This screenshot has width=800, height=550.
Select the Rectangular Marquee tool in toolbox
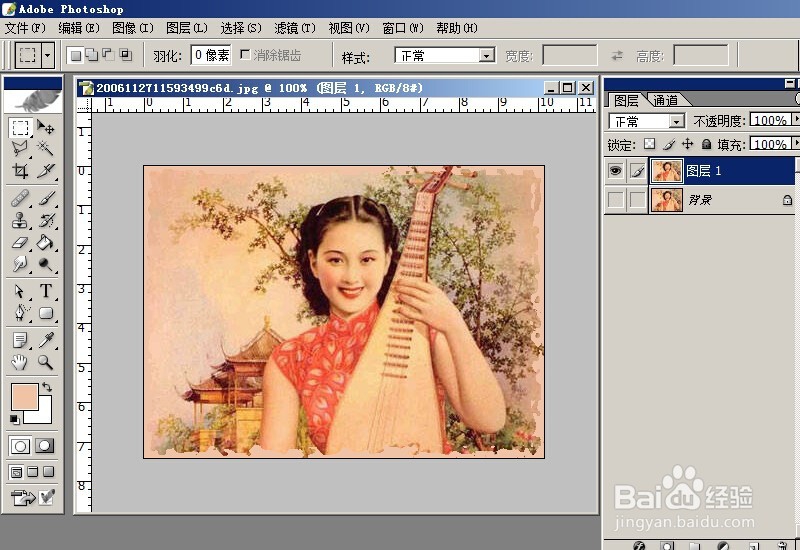20,128
